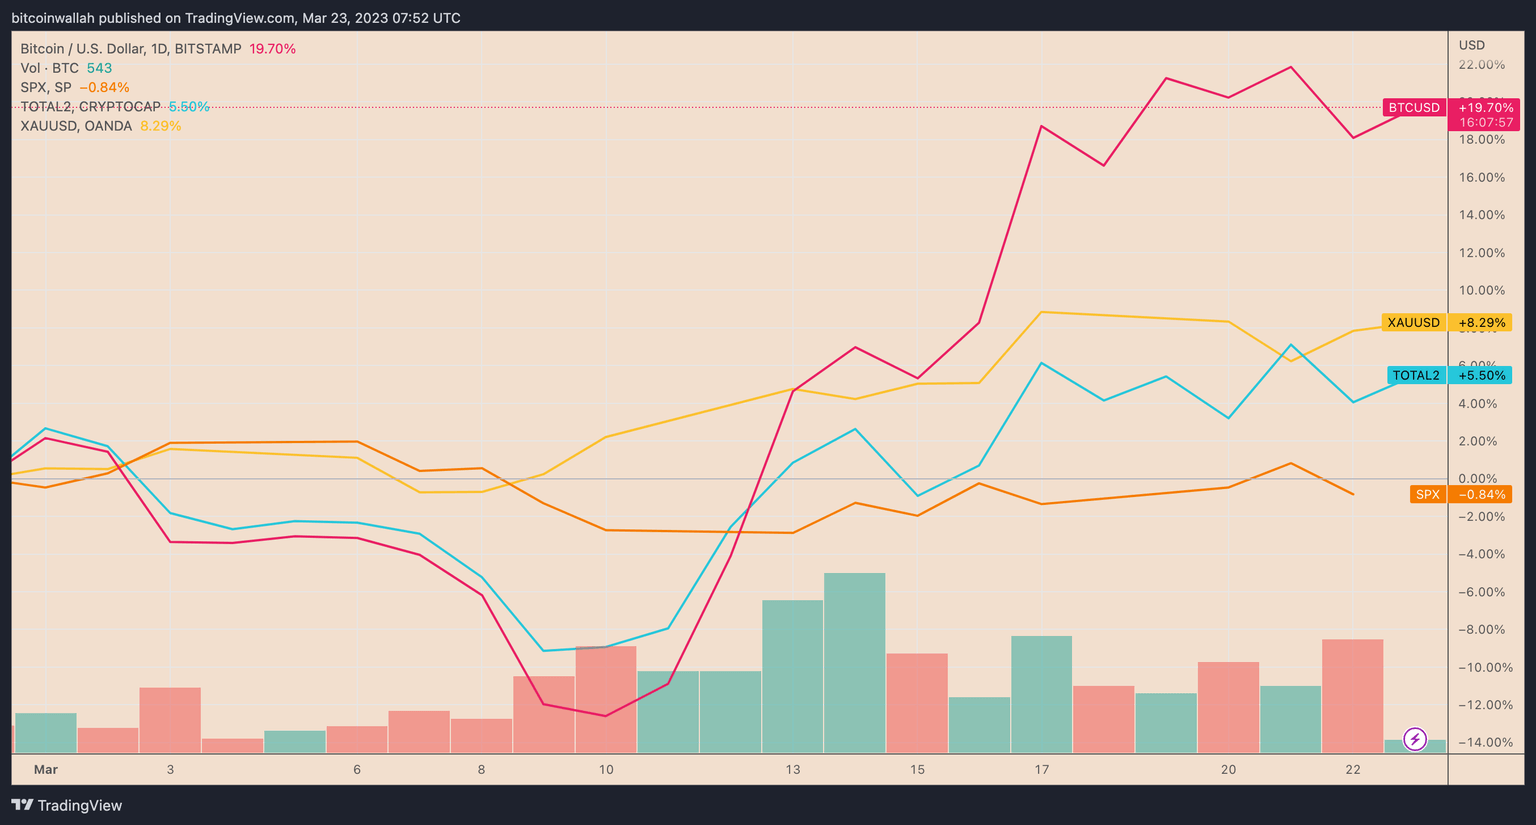Click the Mar label on the time axis

46,770
